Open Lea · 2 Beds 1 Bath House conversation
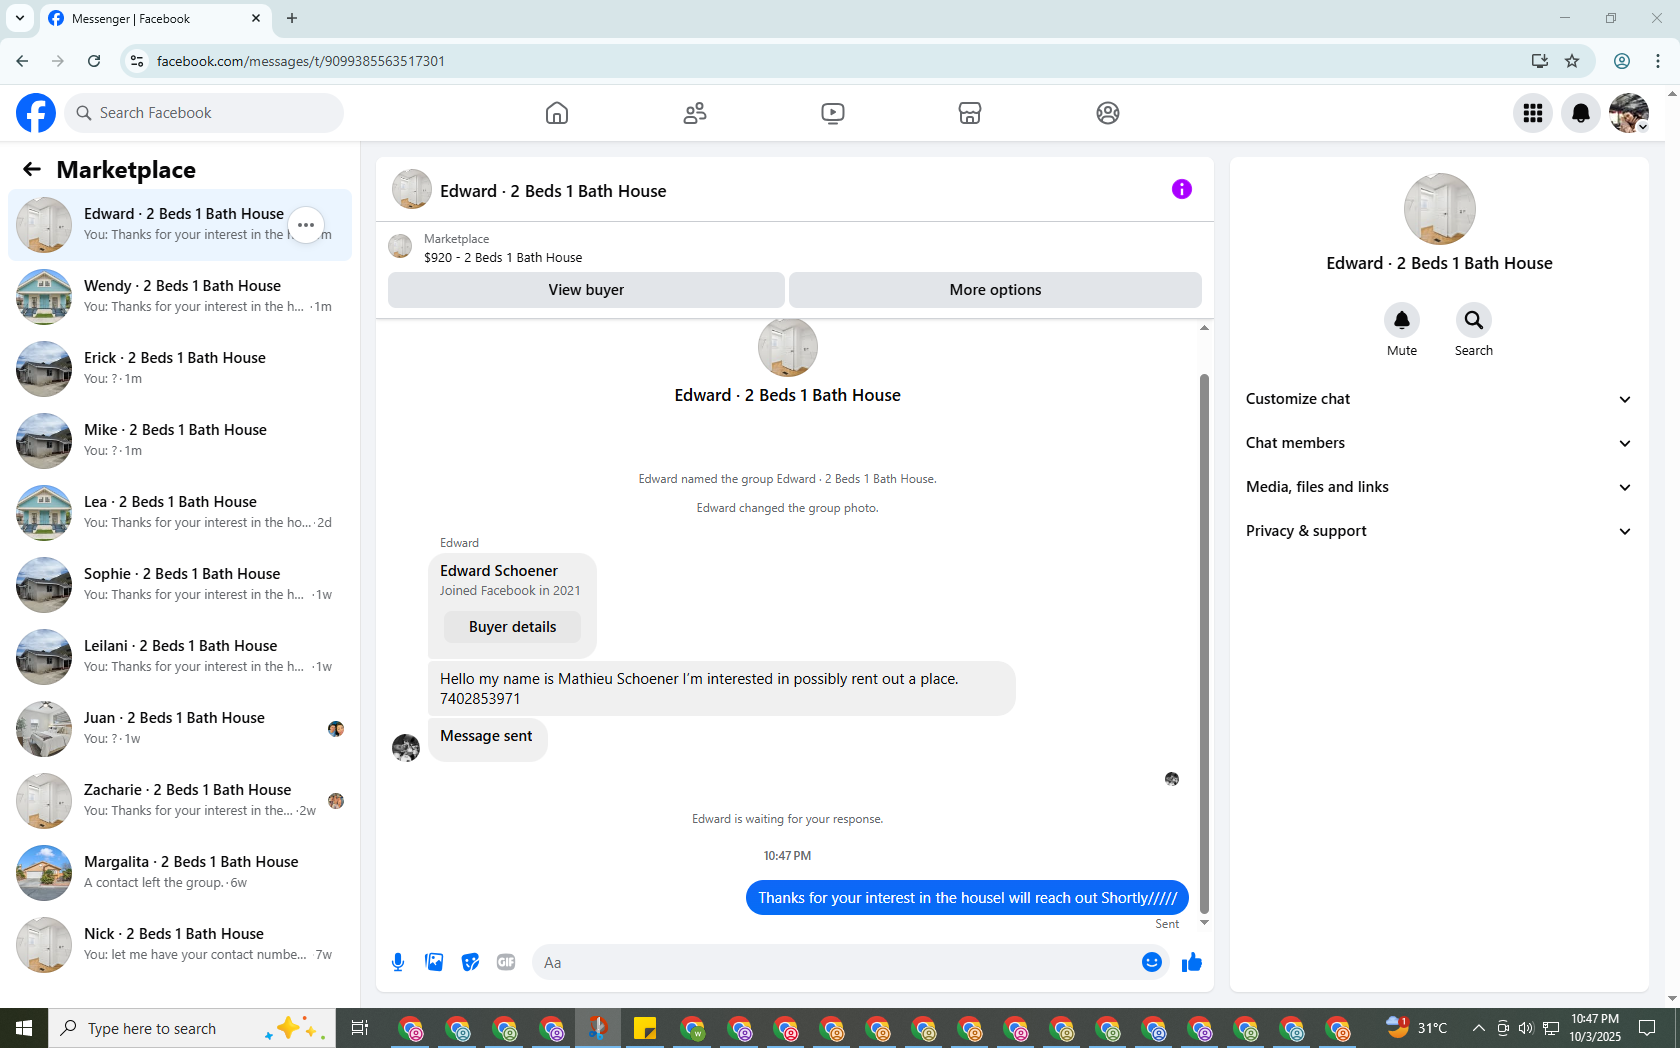Screen dimensions: 1680x1048 (180, 513)
